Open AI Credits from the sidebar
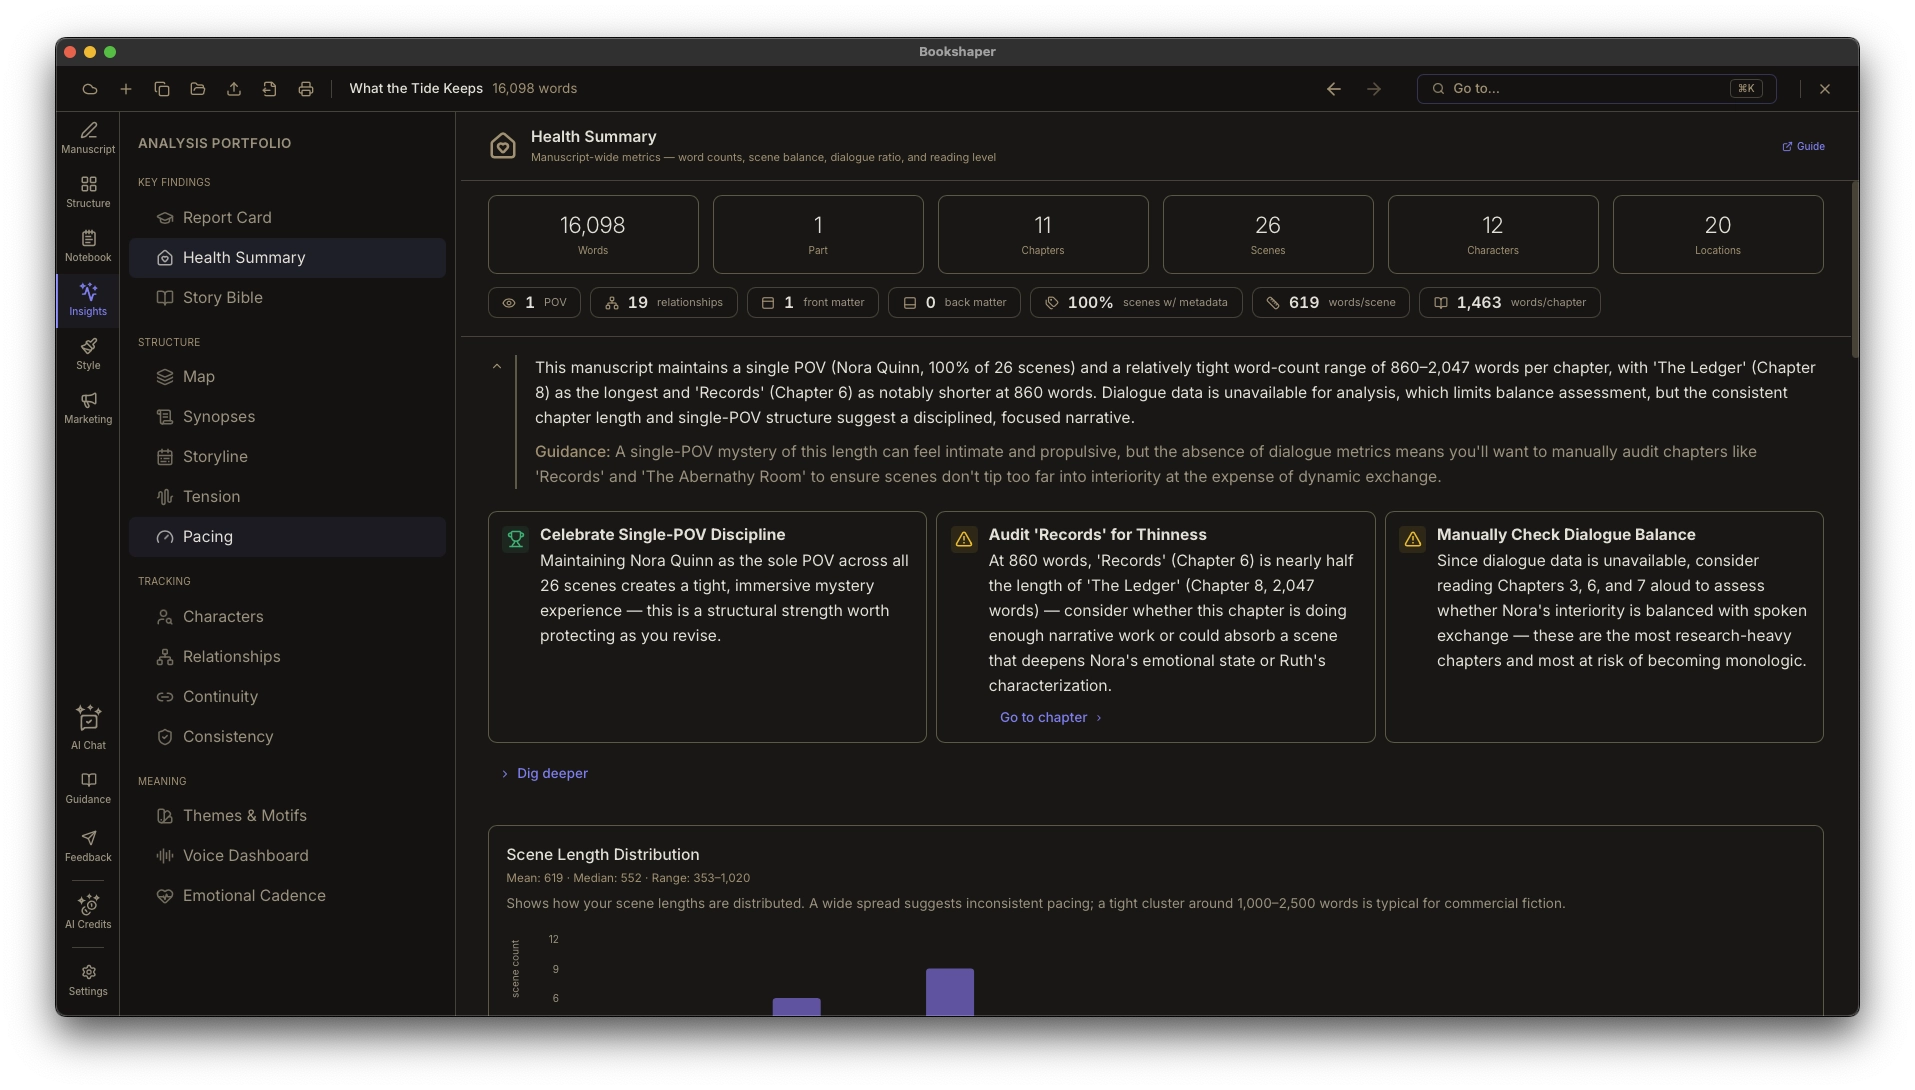The height and width of the screenshot is (1090, 1915). coord(88,912)
